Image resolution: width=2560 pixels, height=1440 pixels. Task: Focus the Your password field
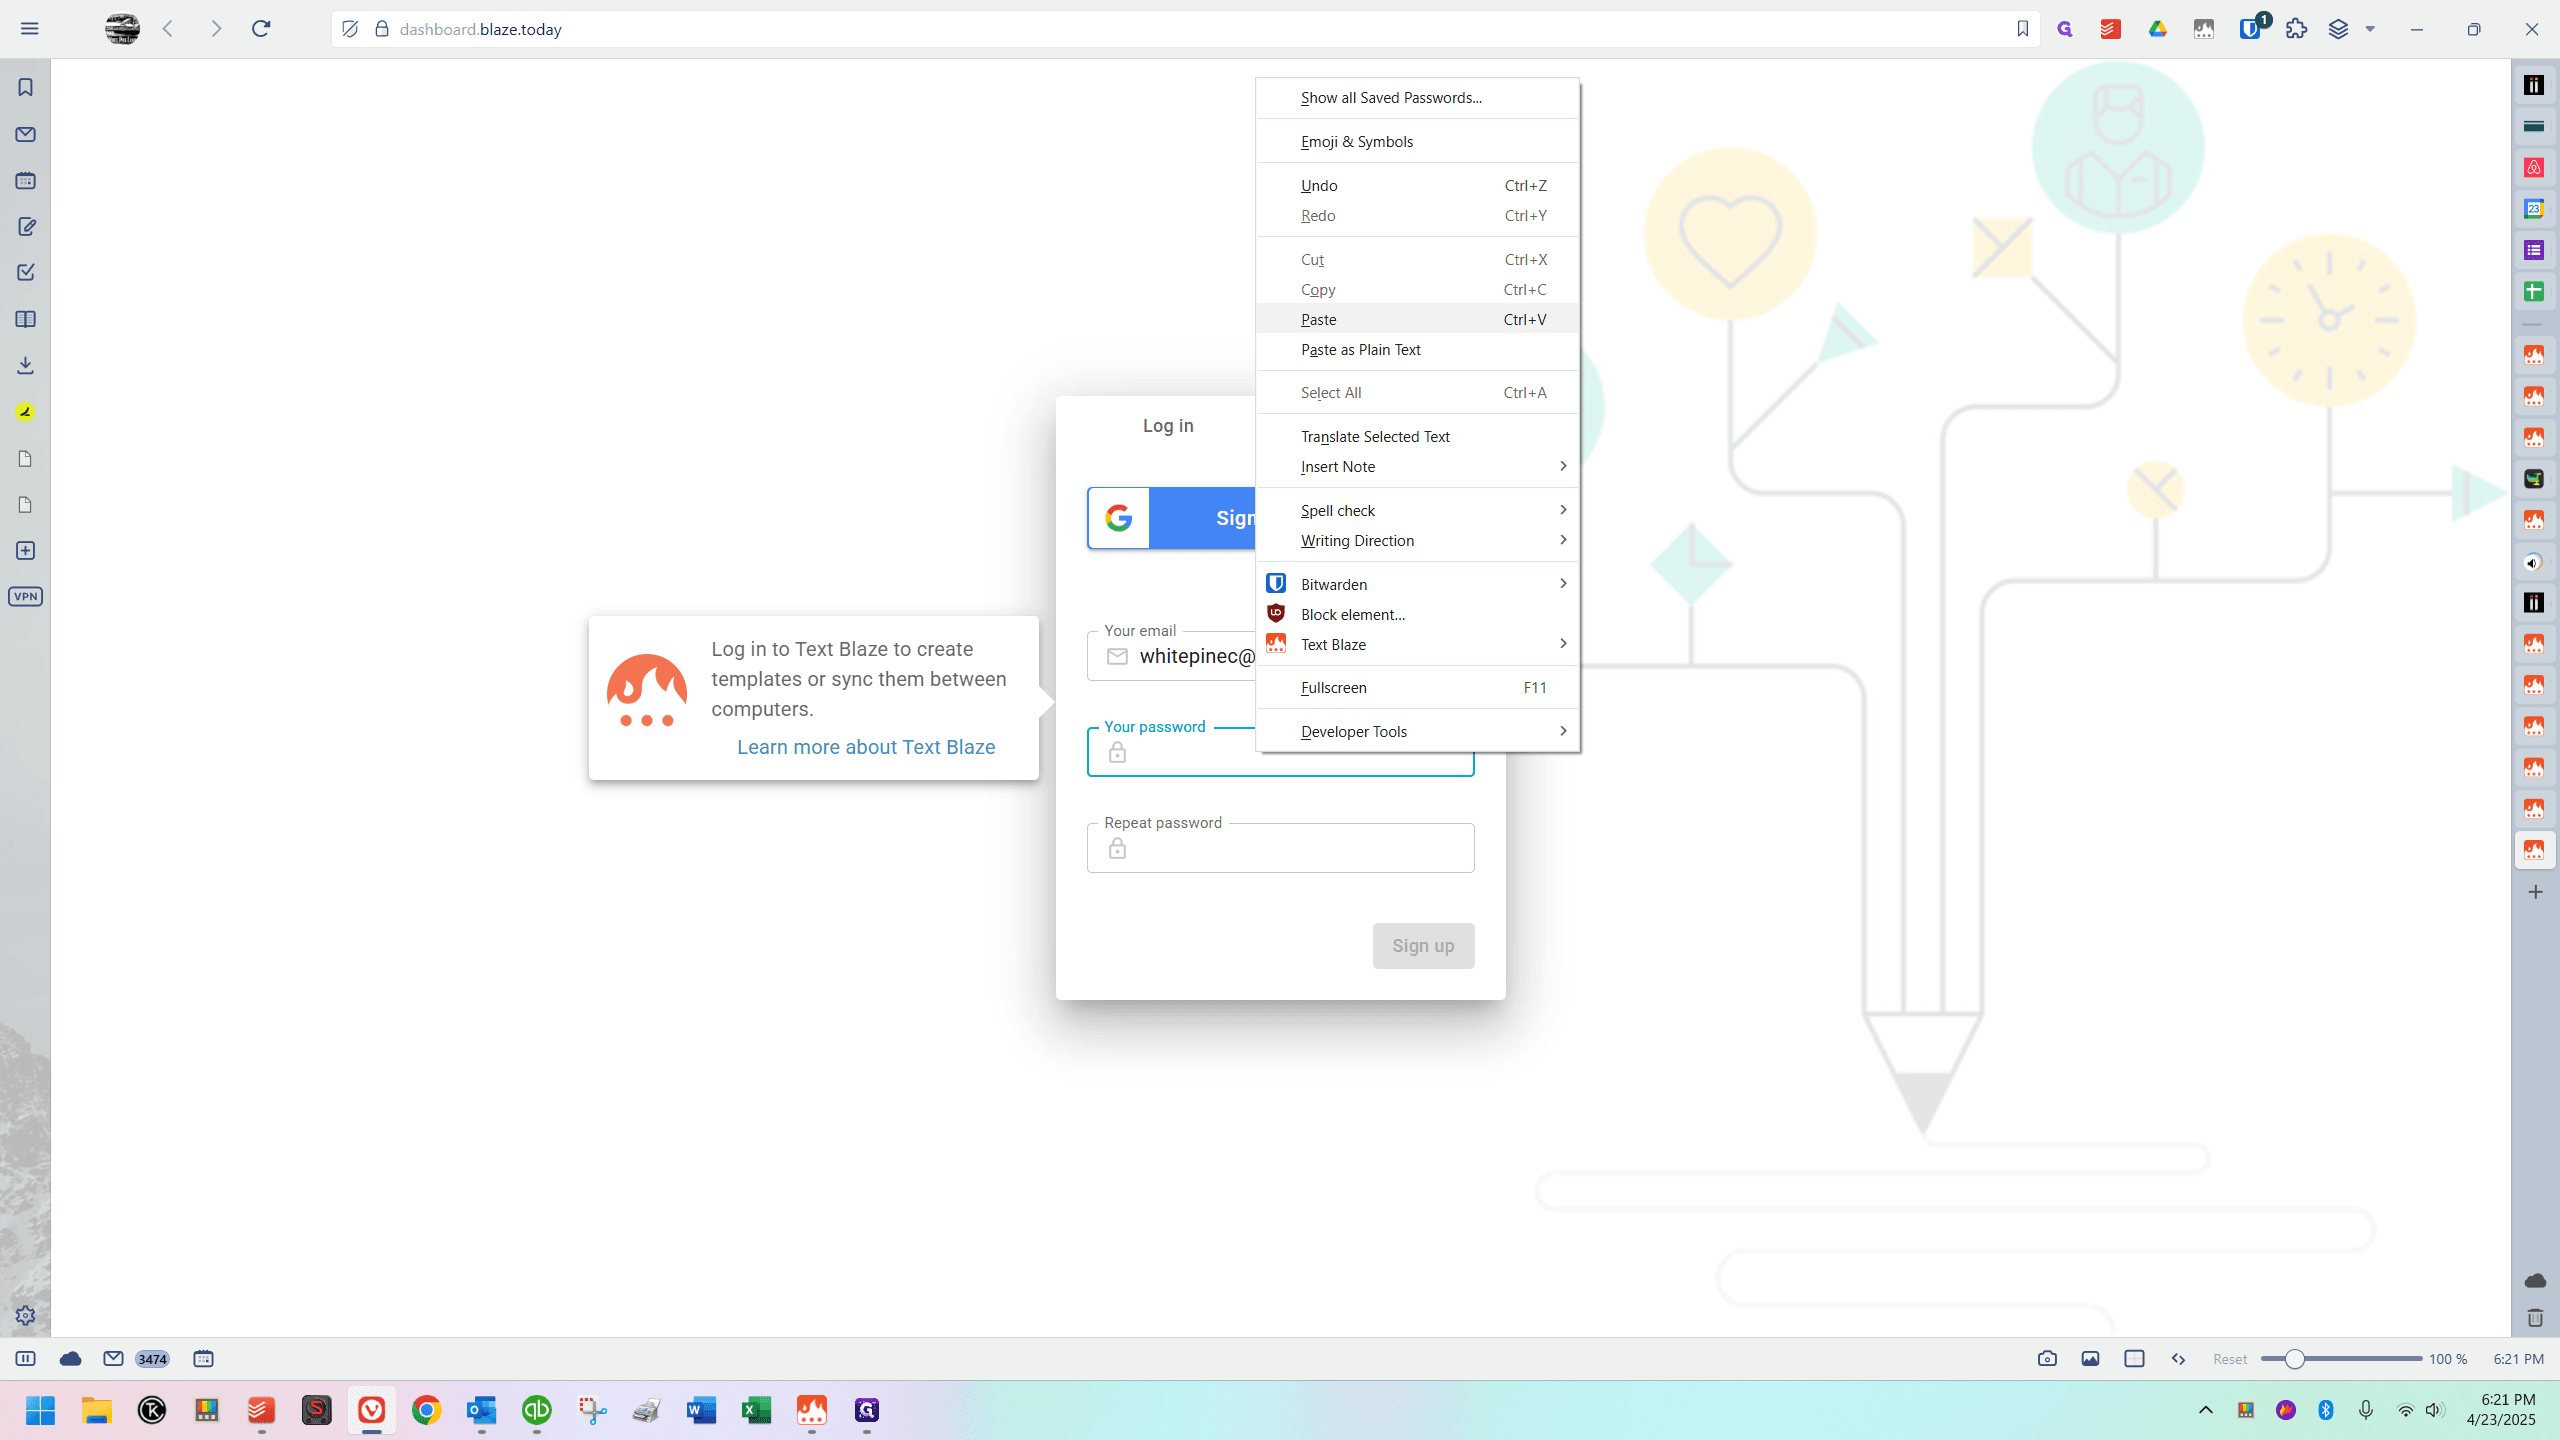click(x=1280, y=752)
